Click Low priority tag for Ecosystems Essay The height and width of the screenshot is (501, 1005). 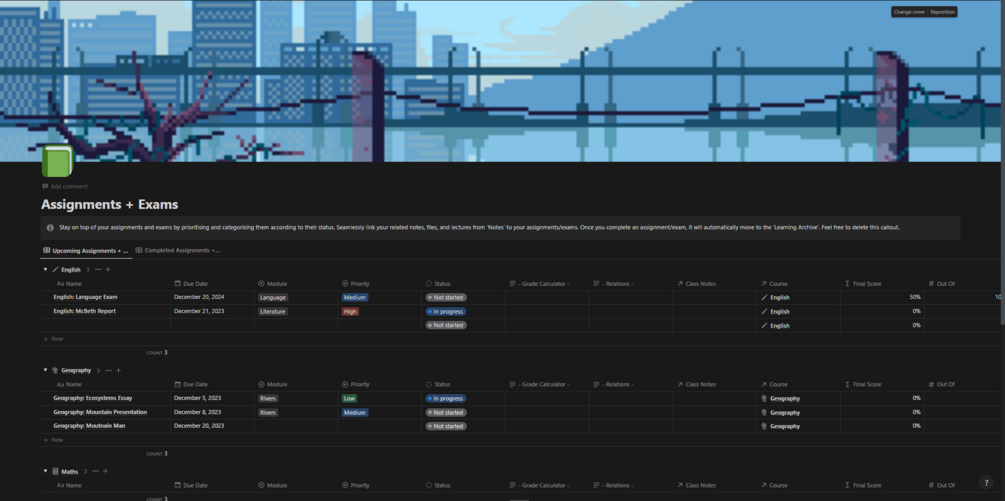click(x=349, y=398)
